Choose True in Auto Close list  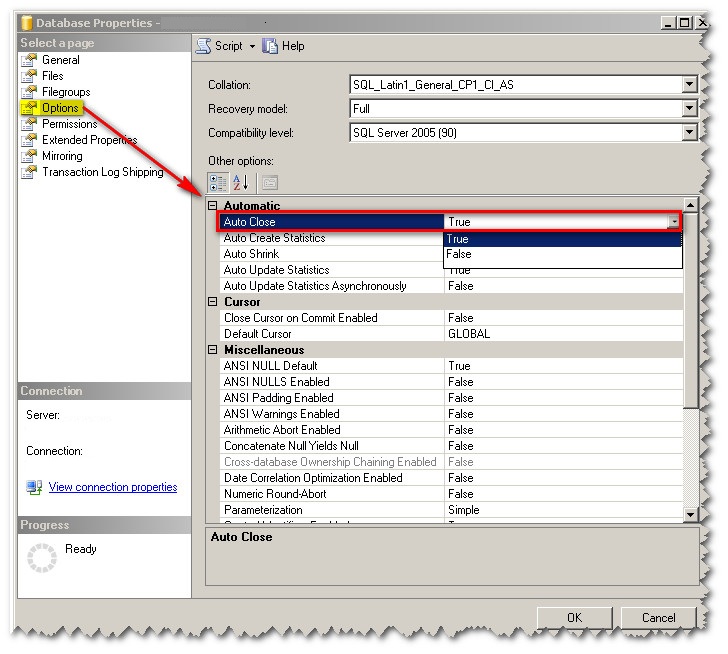pos(563,239)
